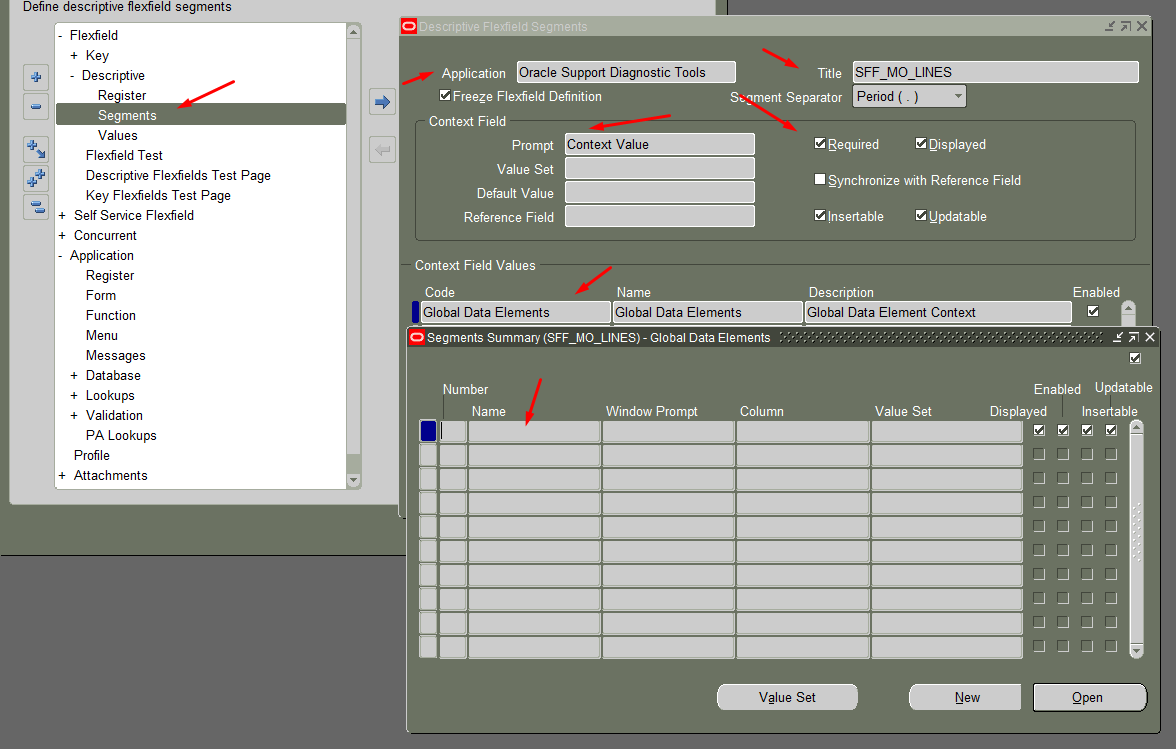Screen dimensions: 1176x749
Task: Expand the Self Service Flexfield node
Action: [62, 215]
